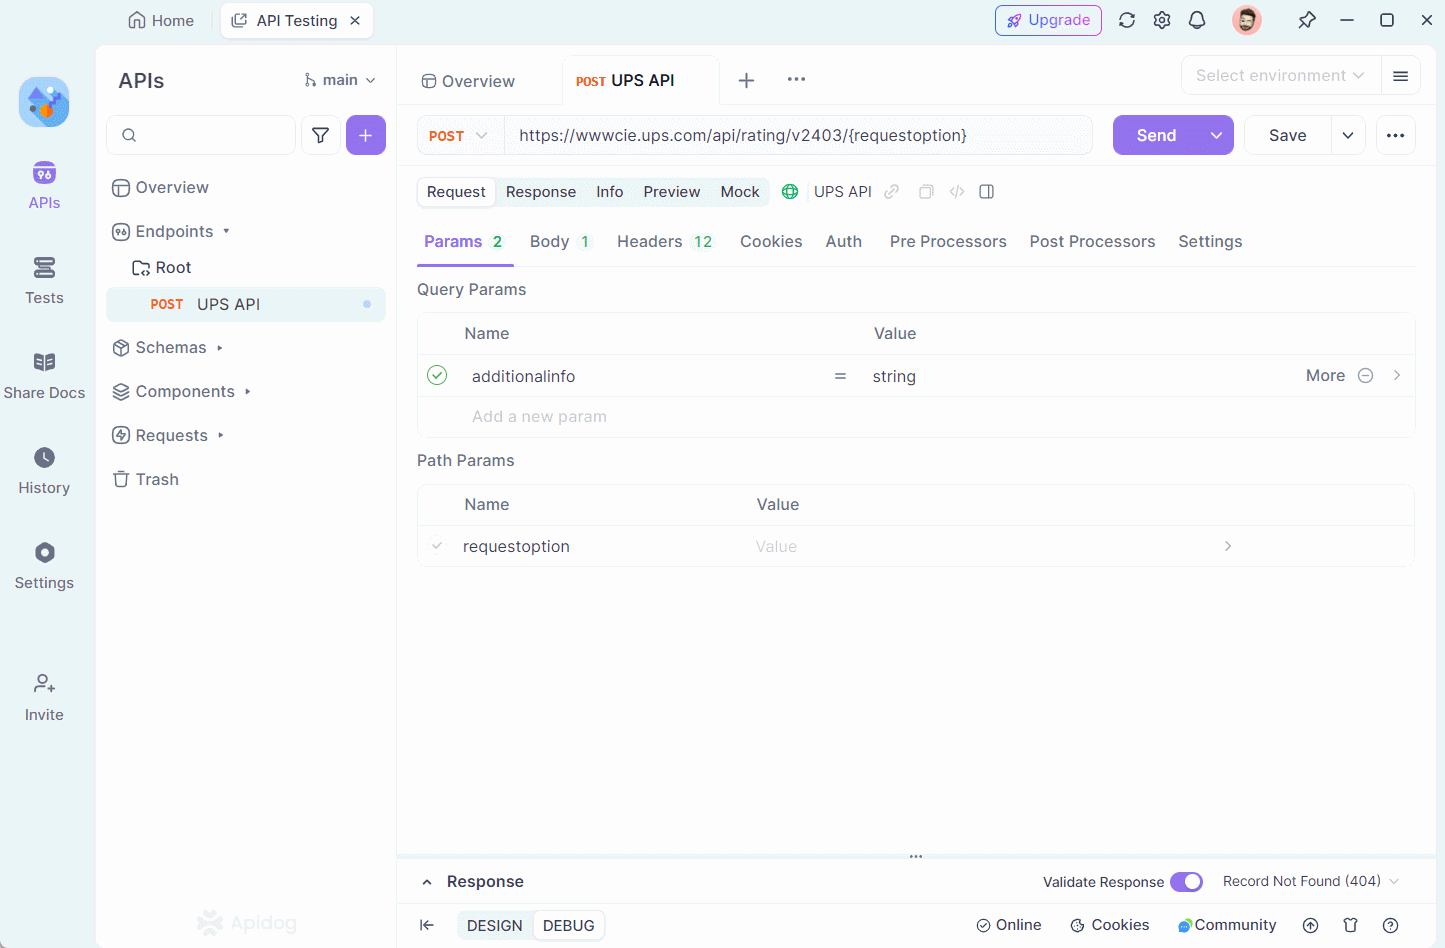The width and height of the screenshot is (1445, 948).
Task: Open the more options button beside Save
Action: 1396,135
